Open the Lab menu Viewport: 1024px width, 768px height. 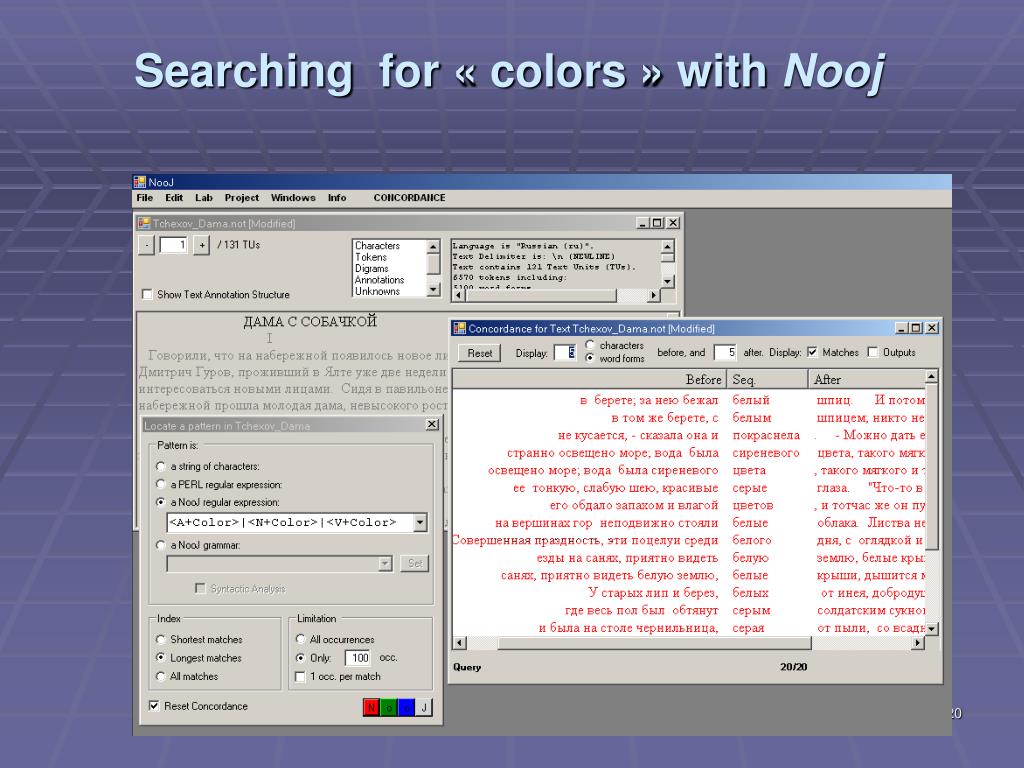click(x=204, y=198)
